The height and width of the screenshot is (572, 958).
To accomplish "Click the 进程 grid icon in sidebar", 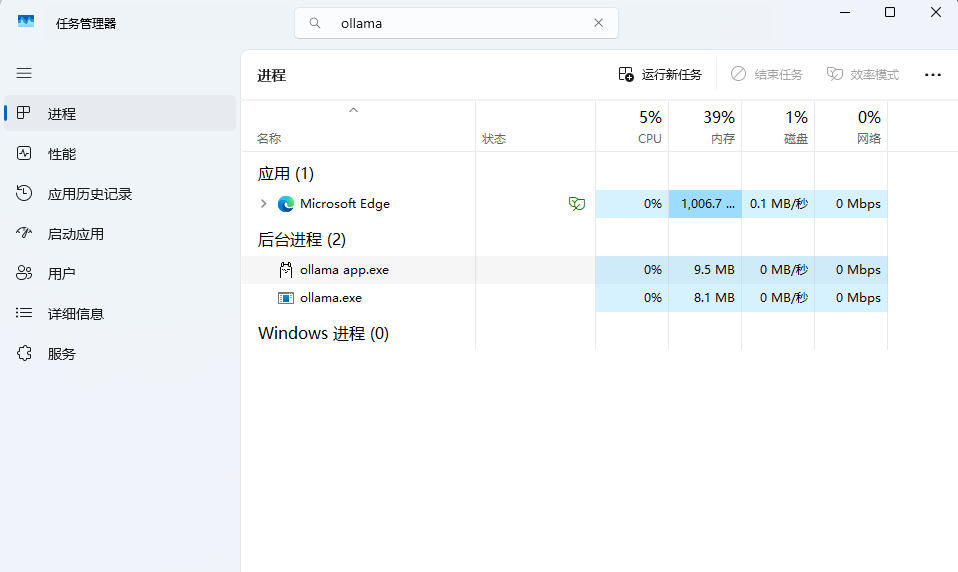I will (x=24, y=112).
